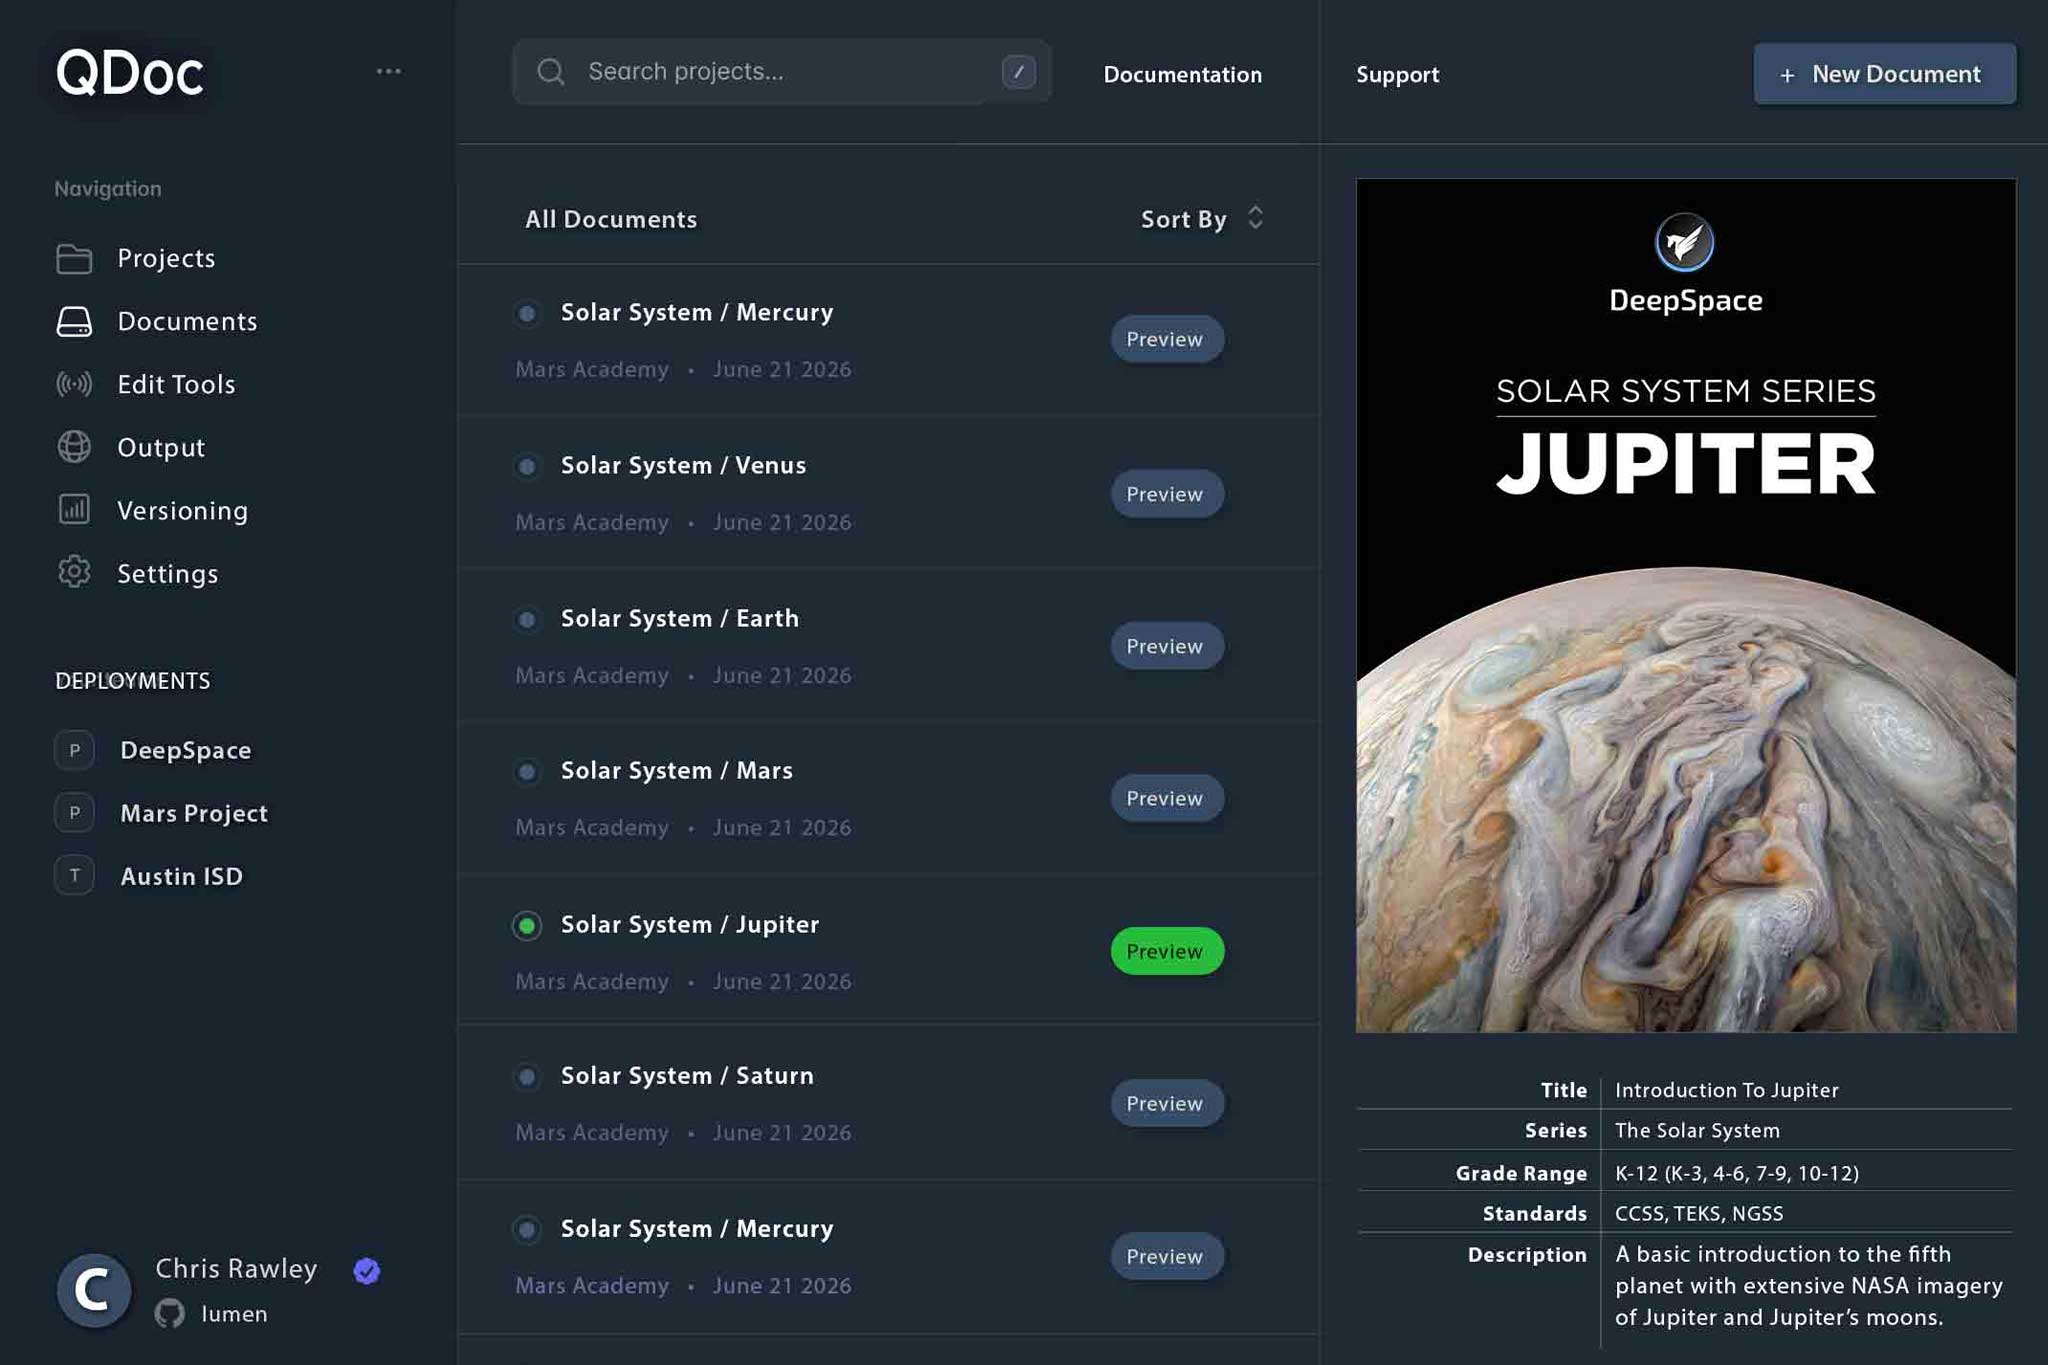
Task: Click the Settings gear icon
Action: [74, 572]
